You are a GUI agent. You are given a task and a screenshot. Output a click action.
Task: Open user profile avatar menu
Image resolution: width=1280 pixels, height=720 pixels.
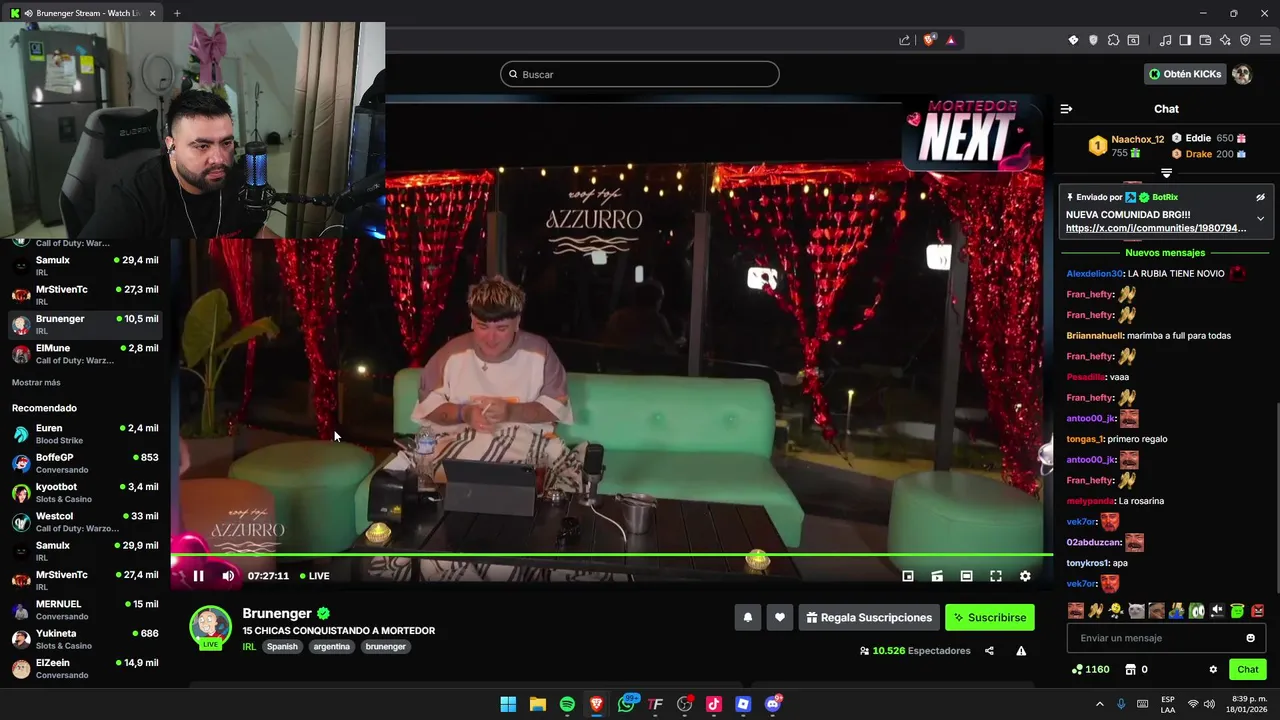click(x=1242, y=74)
